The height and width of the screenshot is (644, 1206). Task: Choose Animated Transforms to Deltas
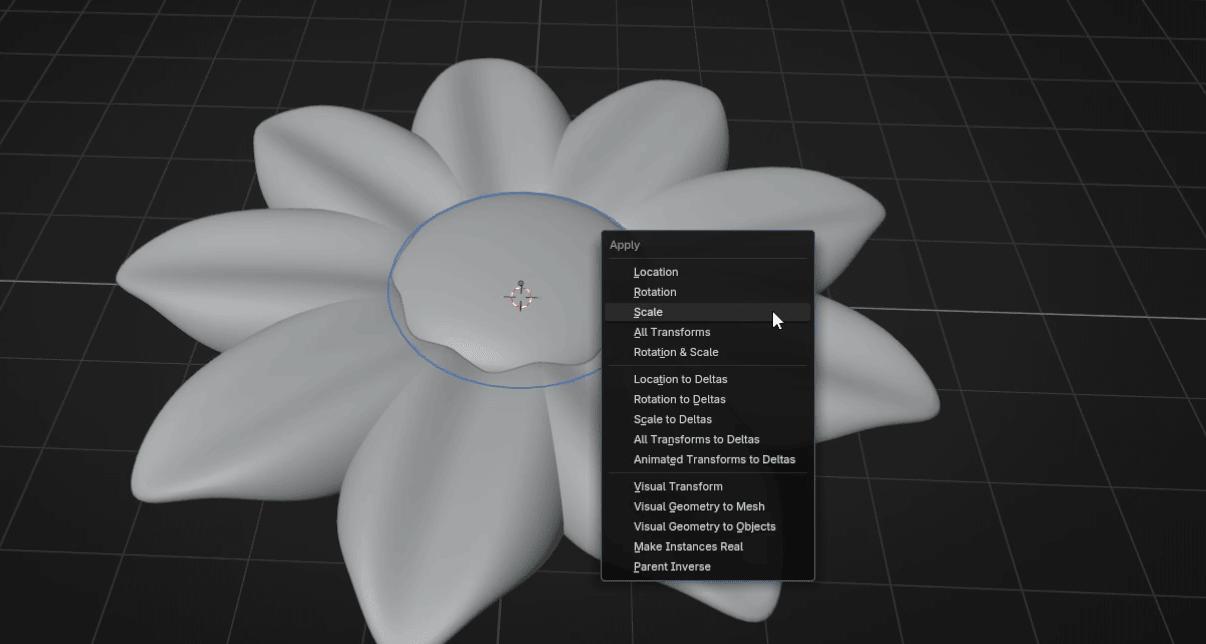tap(714, 459)
